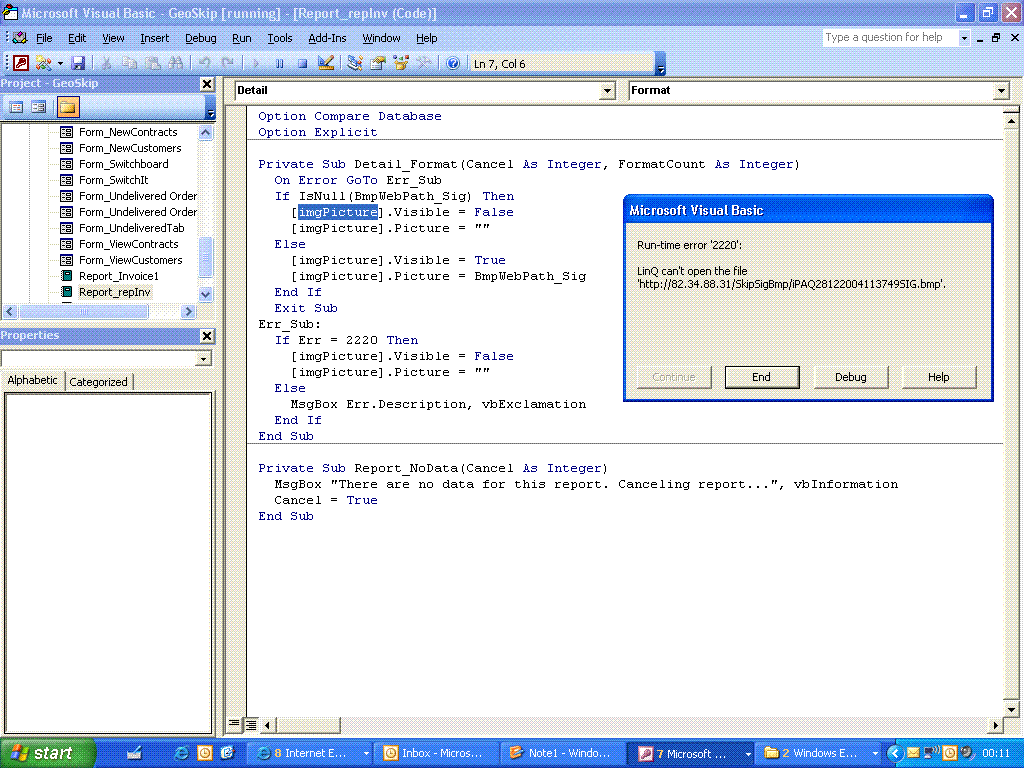
Task: Open Project panel toolbar options arrow
Action: (x=210, y=106)
